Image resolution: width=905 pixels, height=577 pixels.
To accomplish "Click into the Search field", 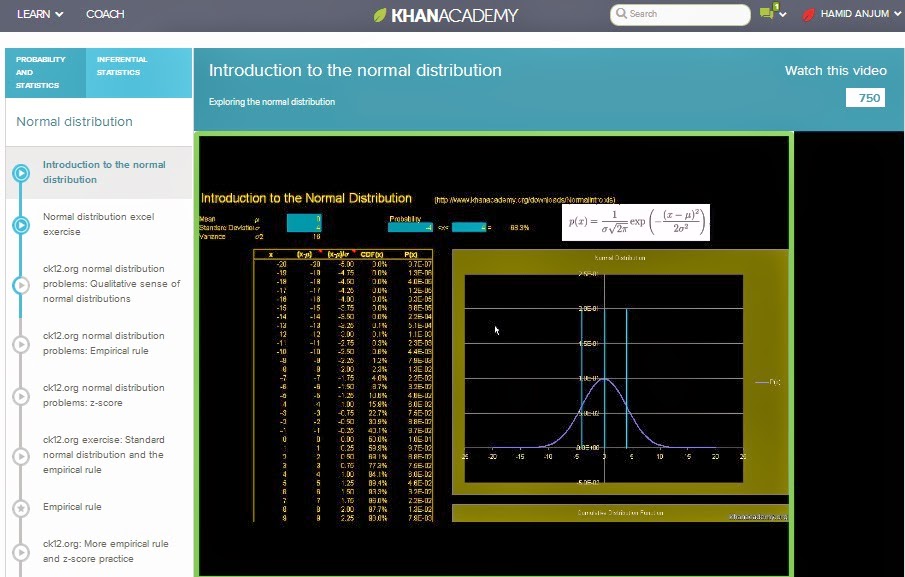I will (x=680, y=14).
